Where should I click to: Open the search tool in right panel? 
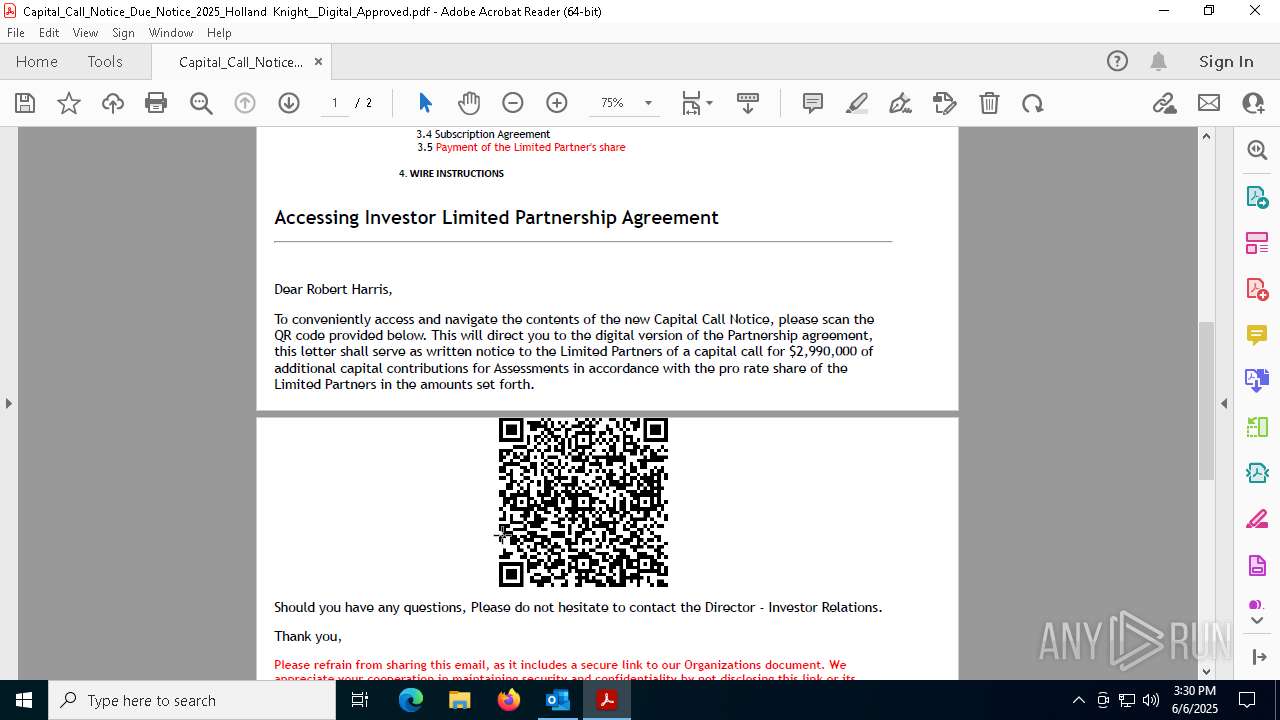point(1257,150)
